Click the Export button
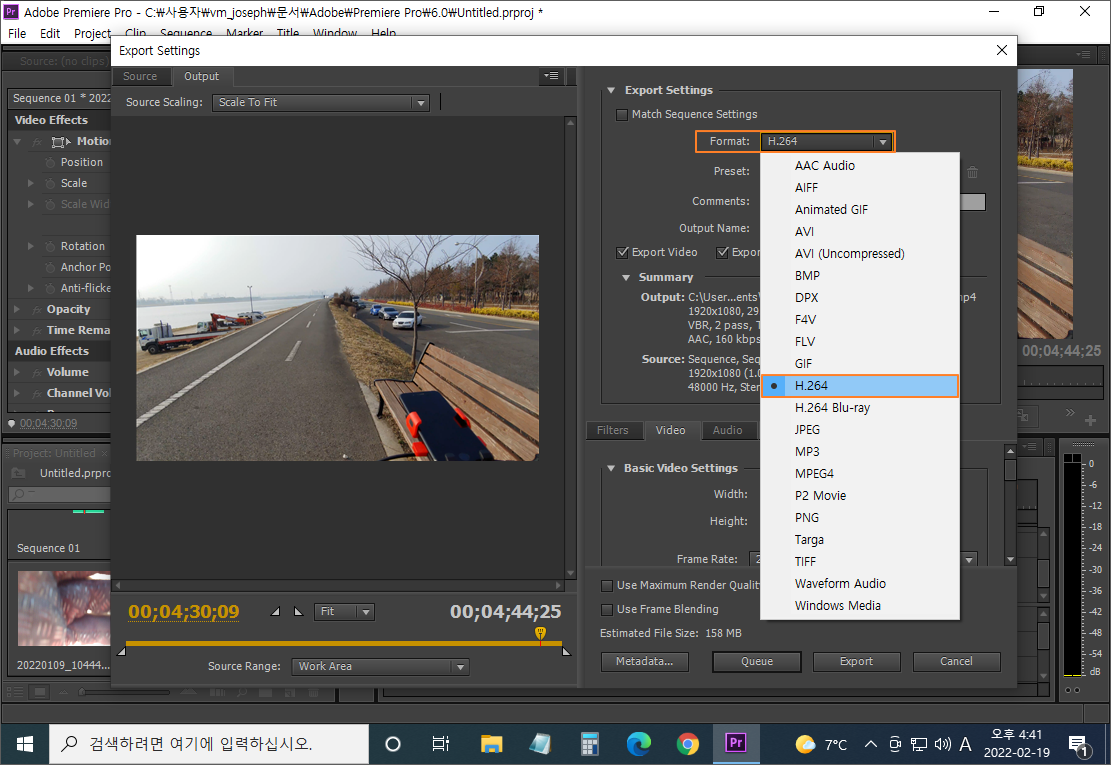 click(x=857, y=662)
